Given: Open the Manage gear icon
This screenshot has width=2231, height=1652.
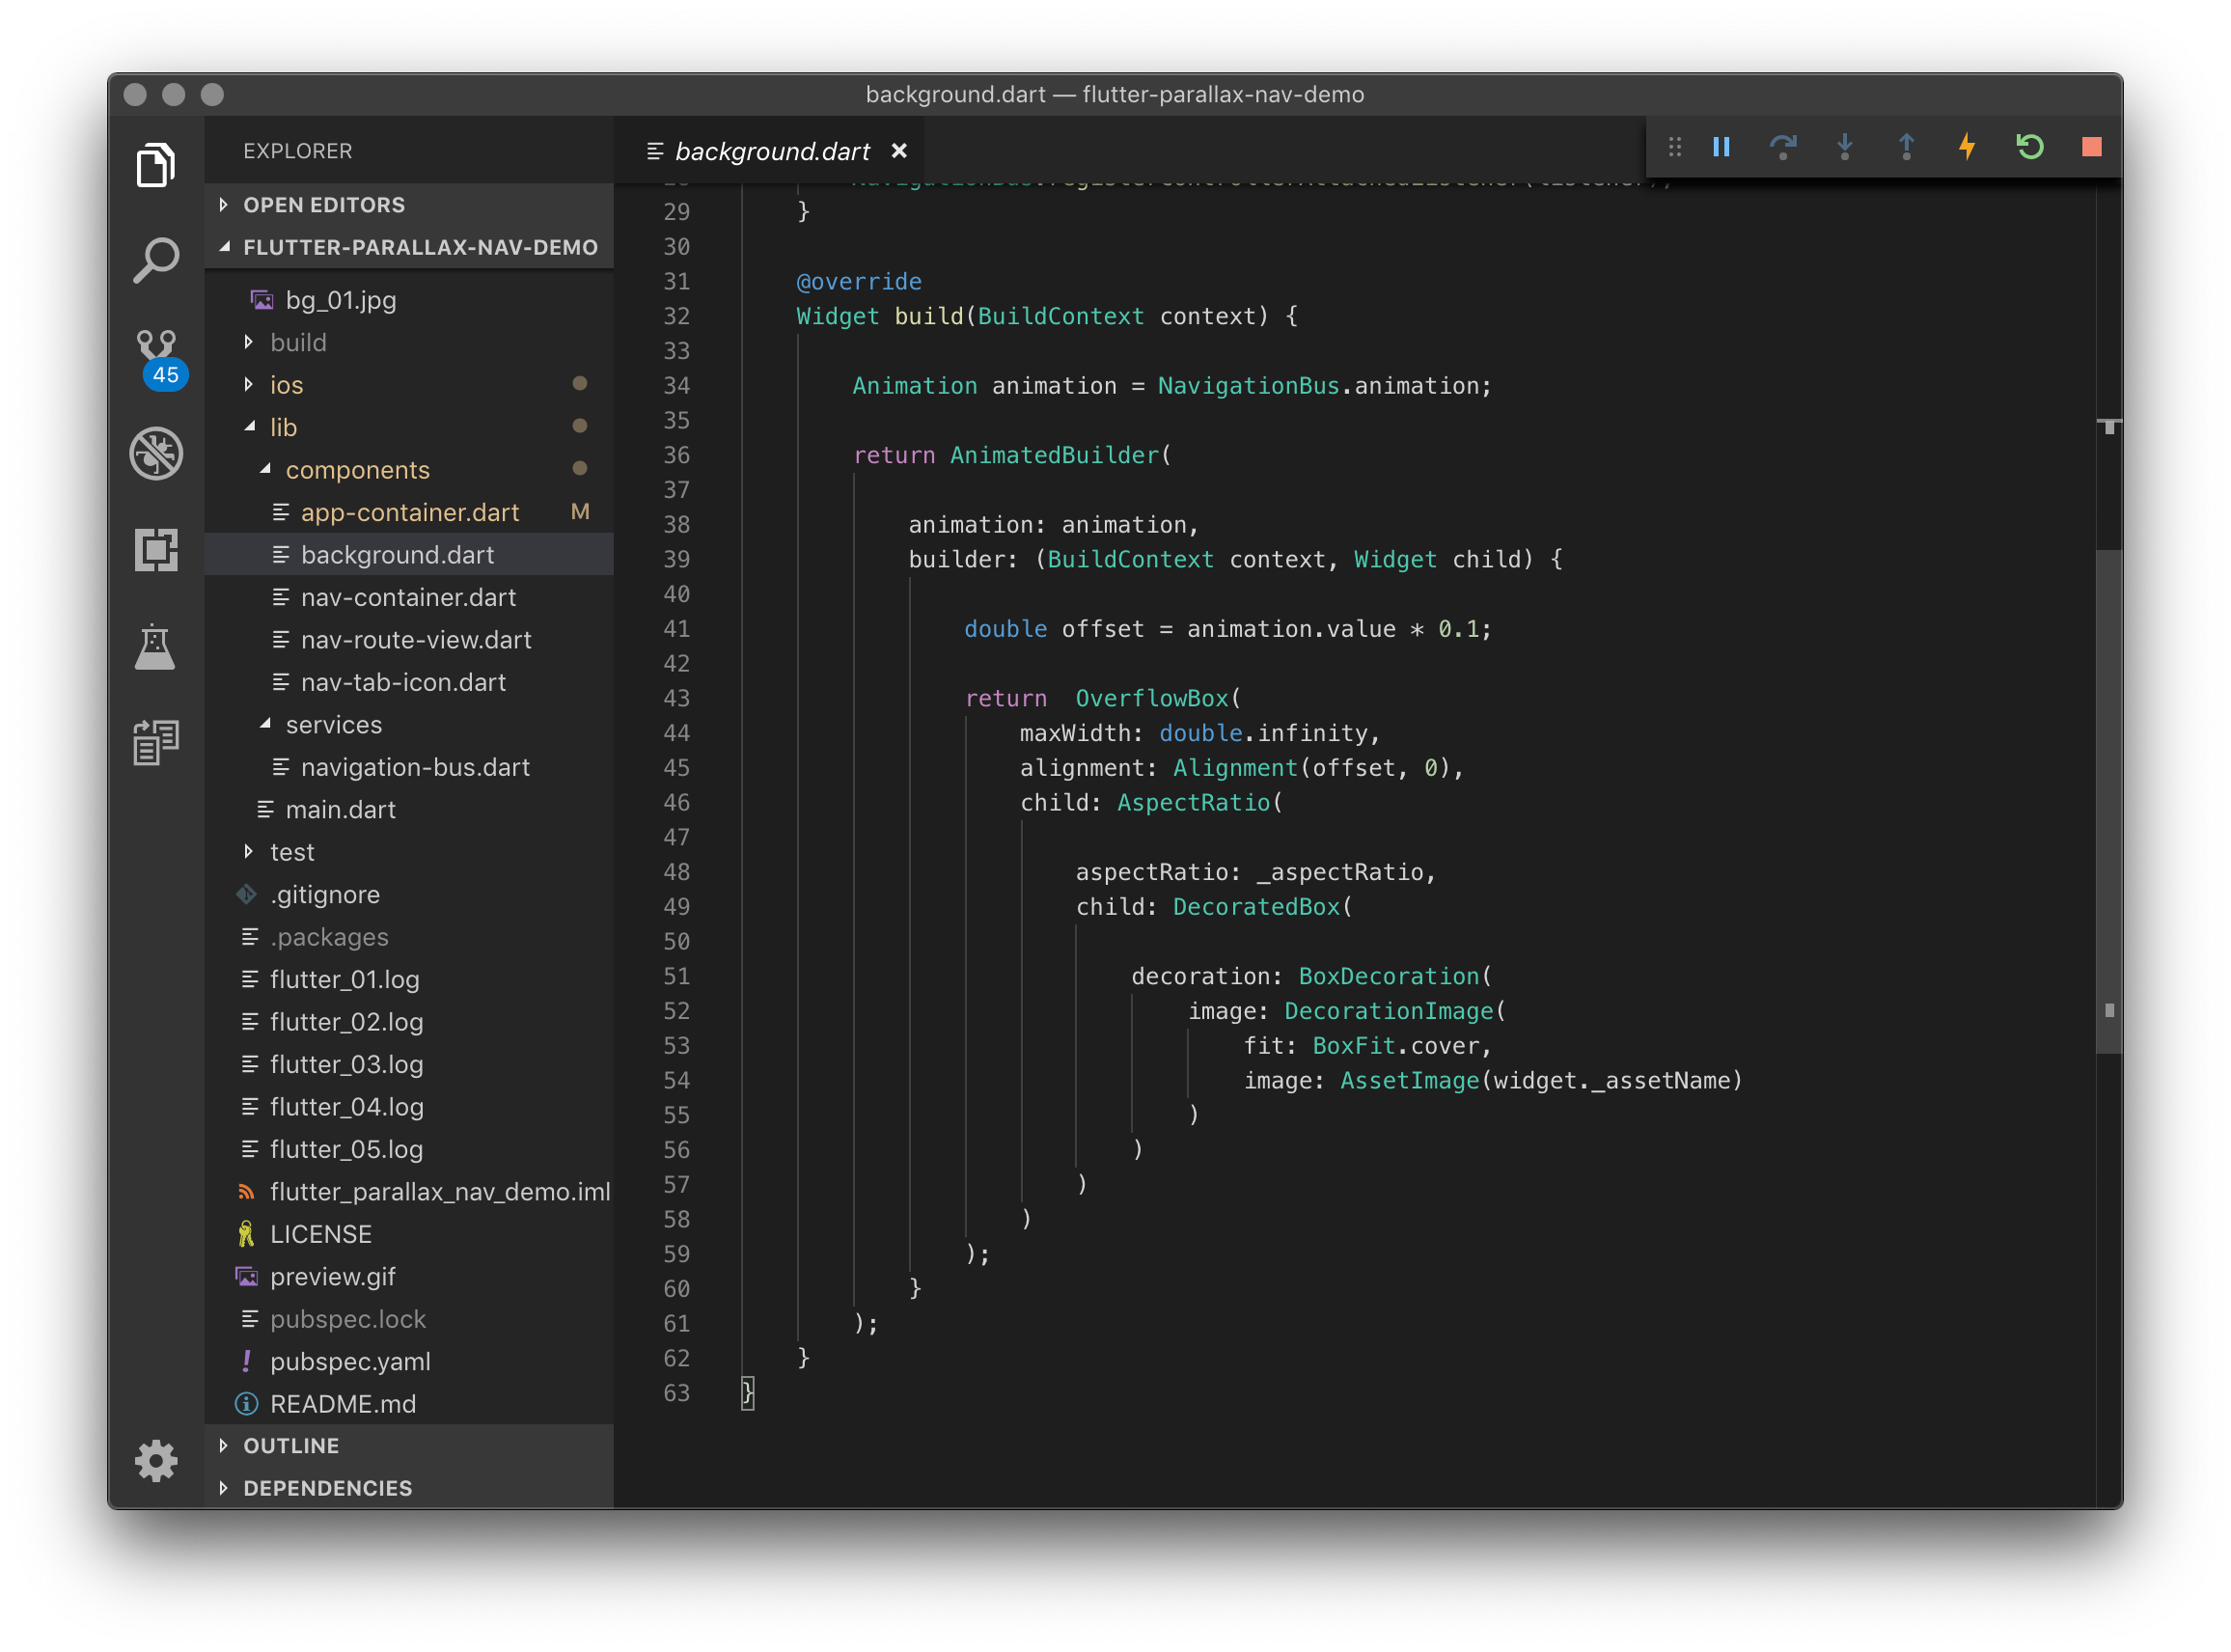Looking at the screenshot, I should tap(156, 1461).
